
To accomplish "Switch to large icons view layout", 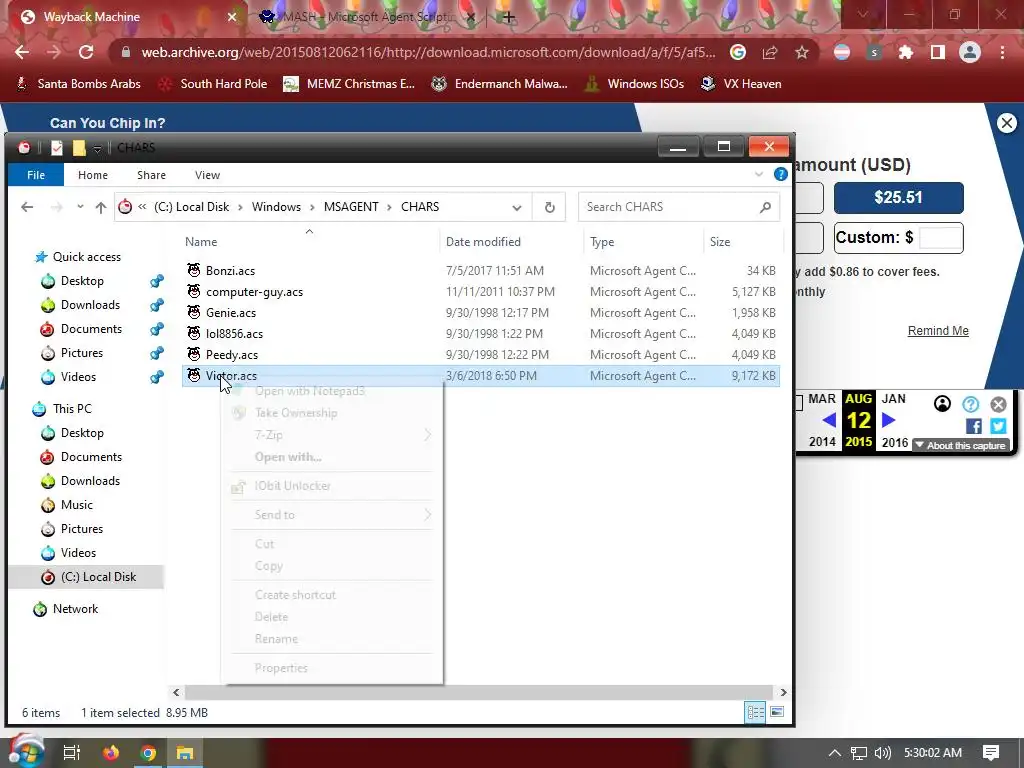I will [x=777, y=712].
